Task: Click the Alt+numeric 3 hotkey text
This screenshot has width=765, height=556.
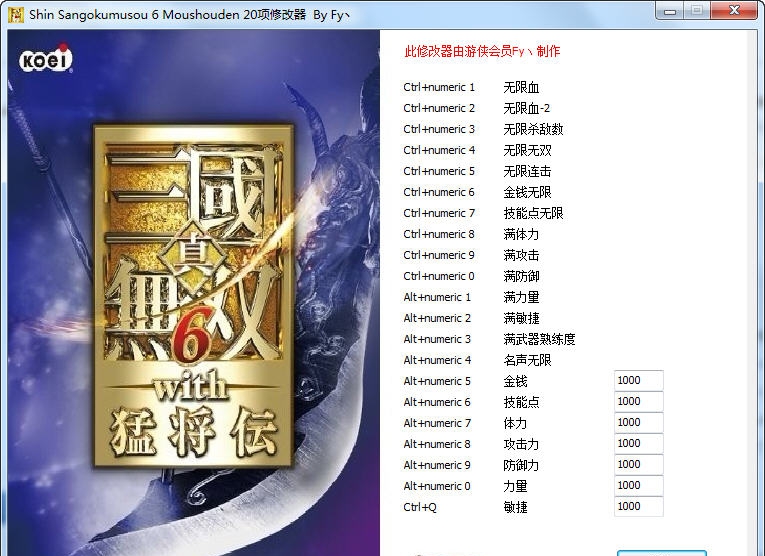Action: [437, 339]
